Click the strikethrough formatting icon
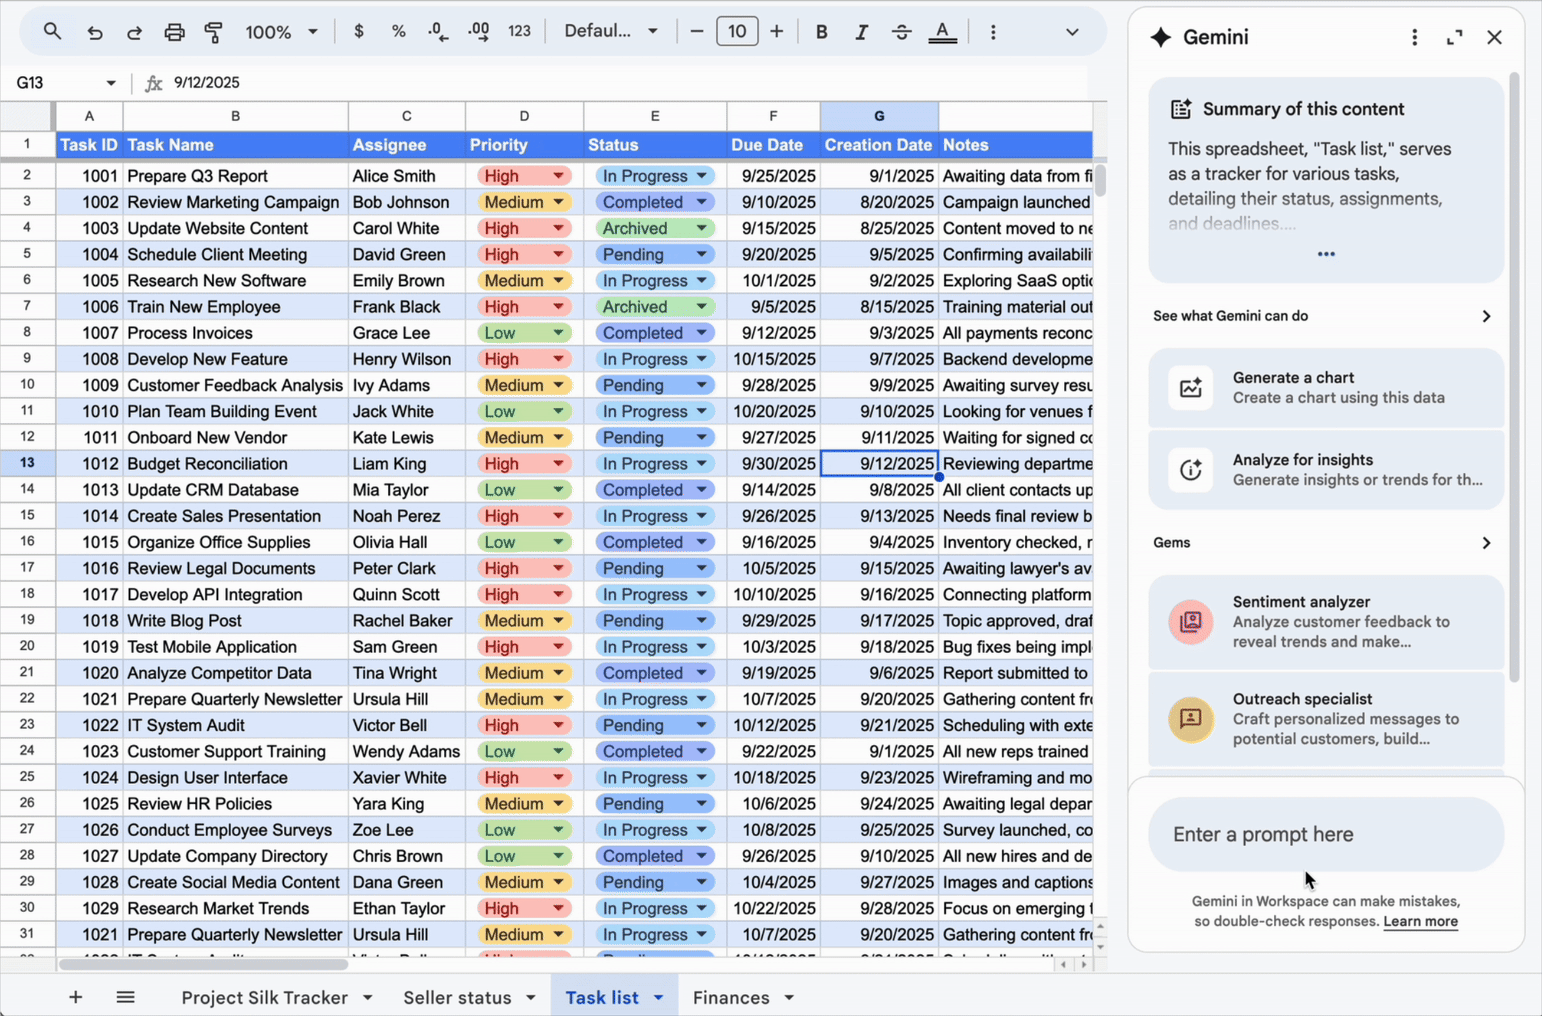The width and height of the screenshot is (1542, 1016). (901, 32)
